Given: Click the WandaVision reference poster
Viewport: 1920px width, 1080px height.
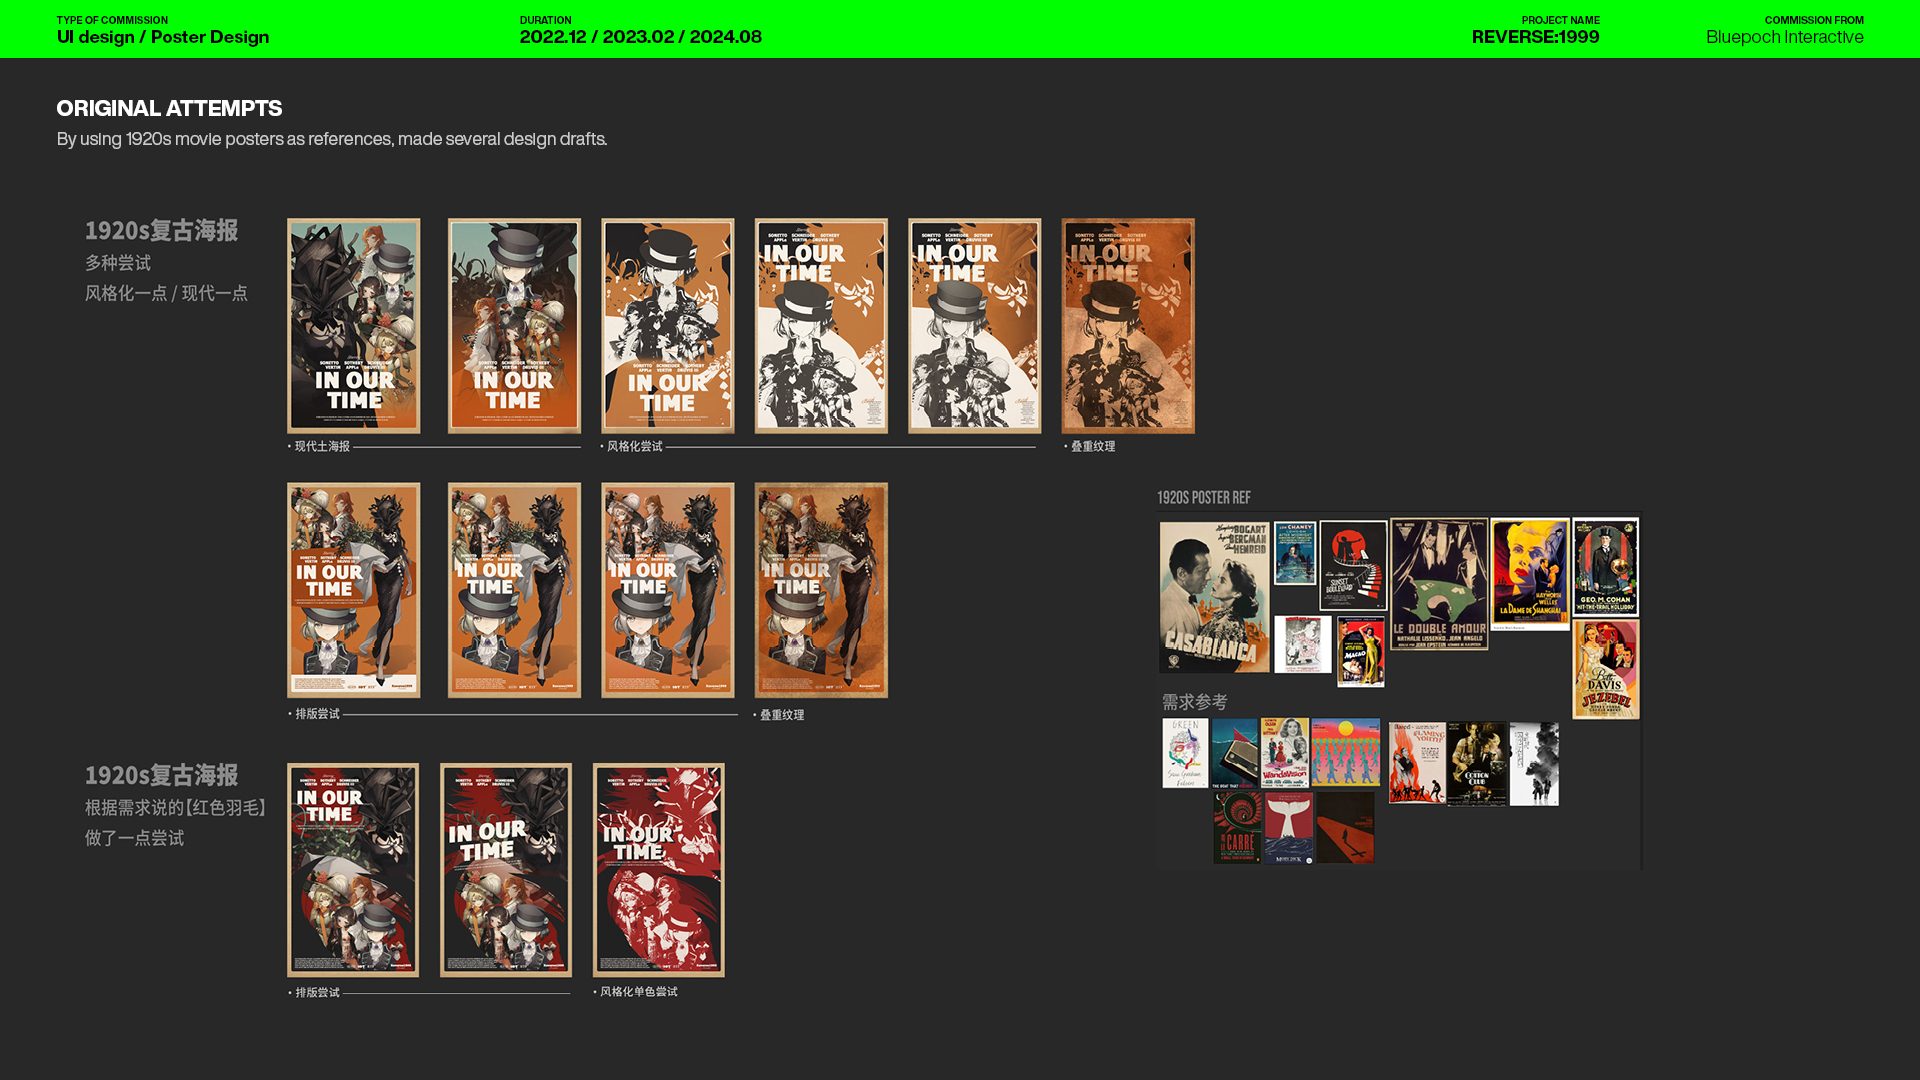Looking at the screenshot, I should click(1284, 751).
